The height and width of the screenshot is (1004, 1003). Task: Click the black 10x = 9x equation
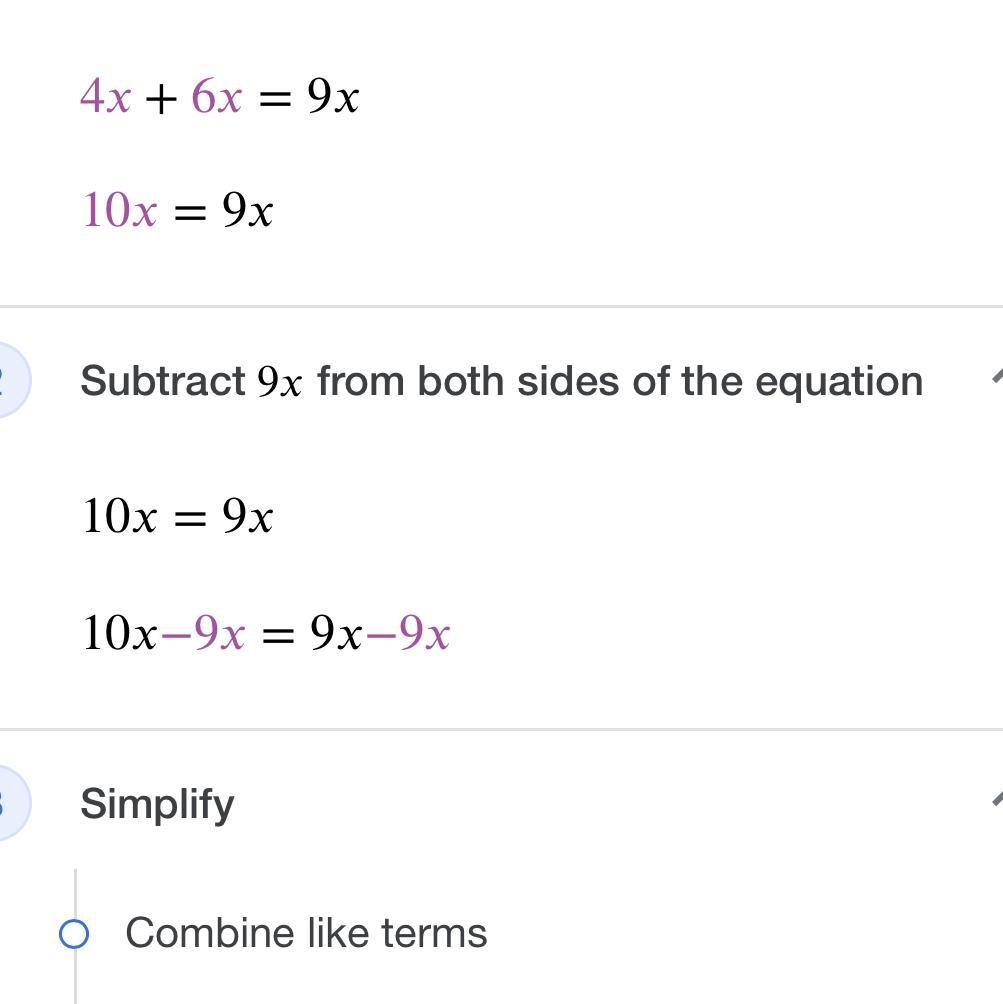[177, 517]
